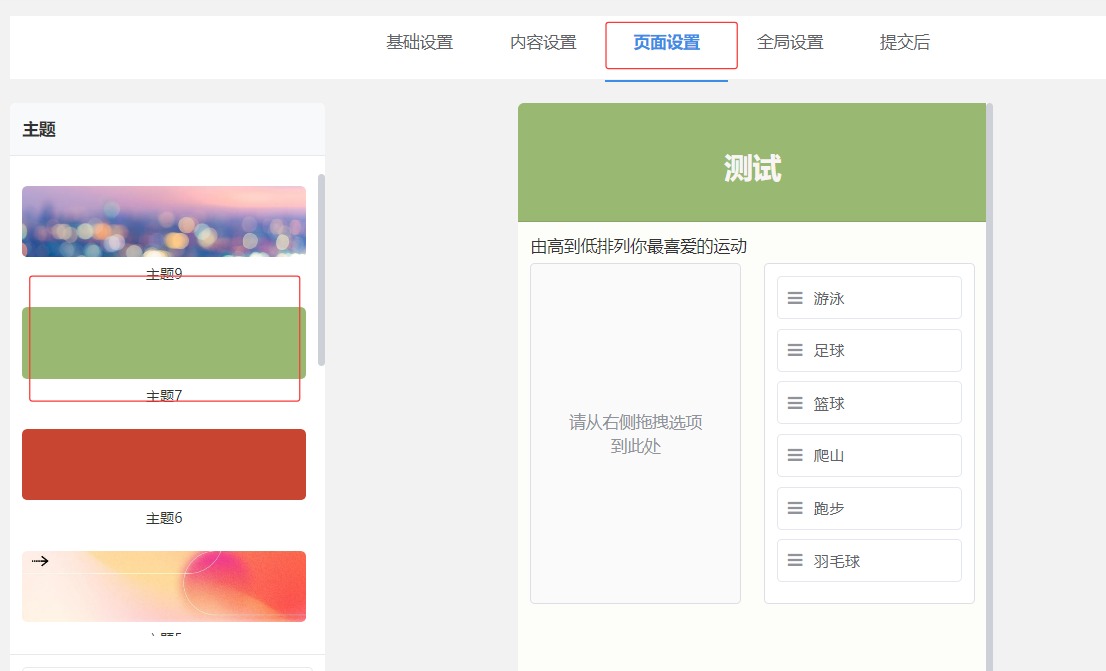Click the drag handle icon beside 羽毛球
This screenshot has height=671, width=1106.
click(x=795, y=561)
